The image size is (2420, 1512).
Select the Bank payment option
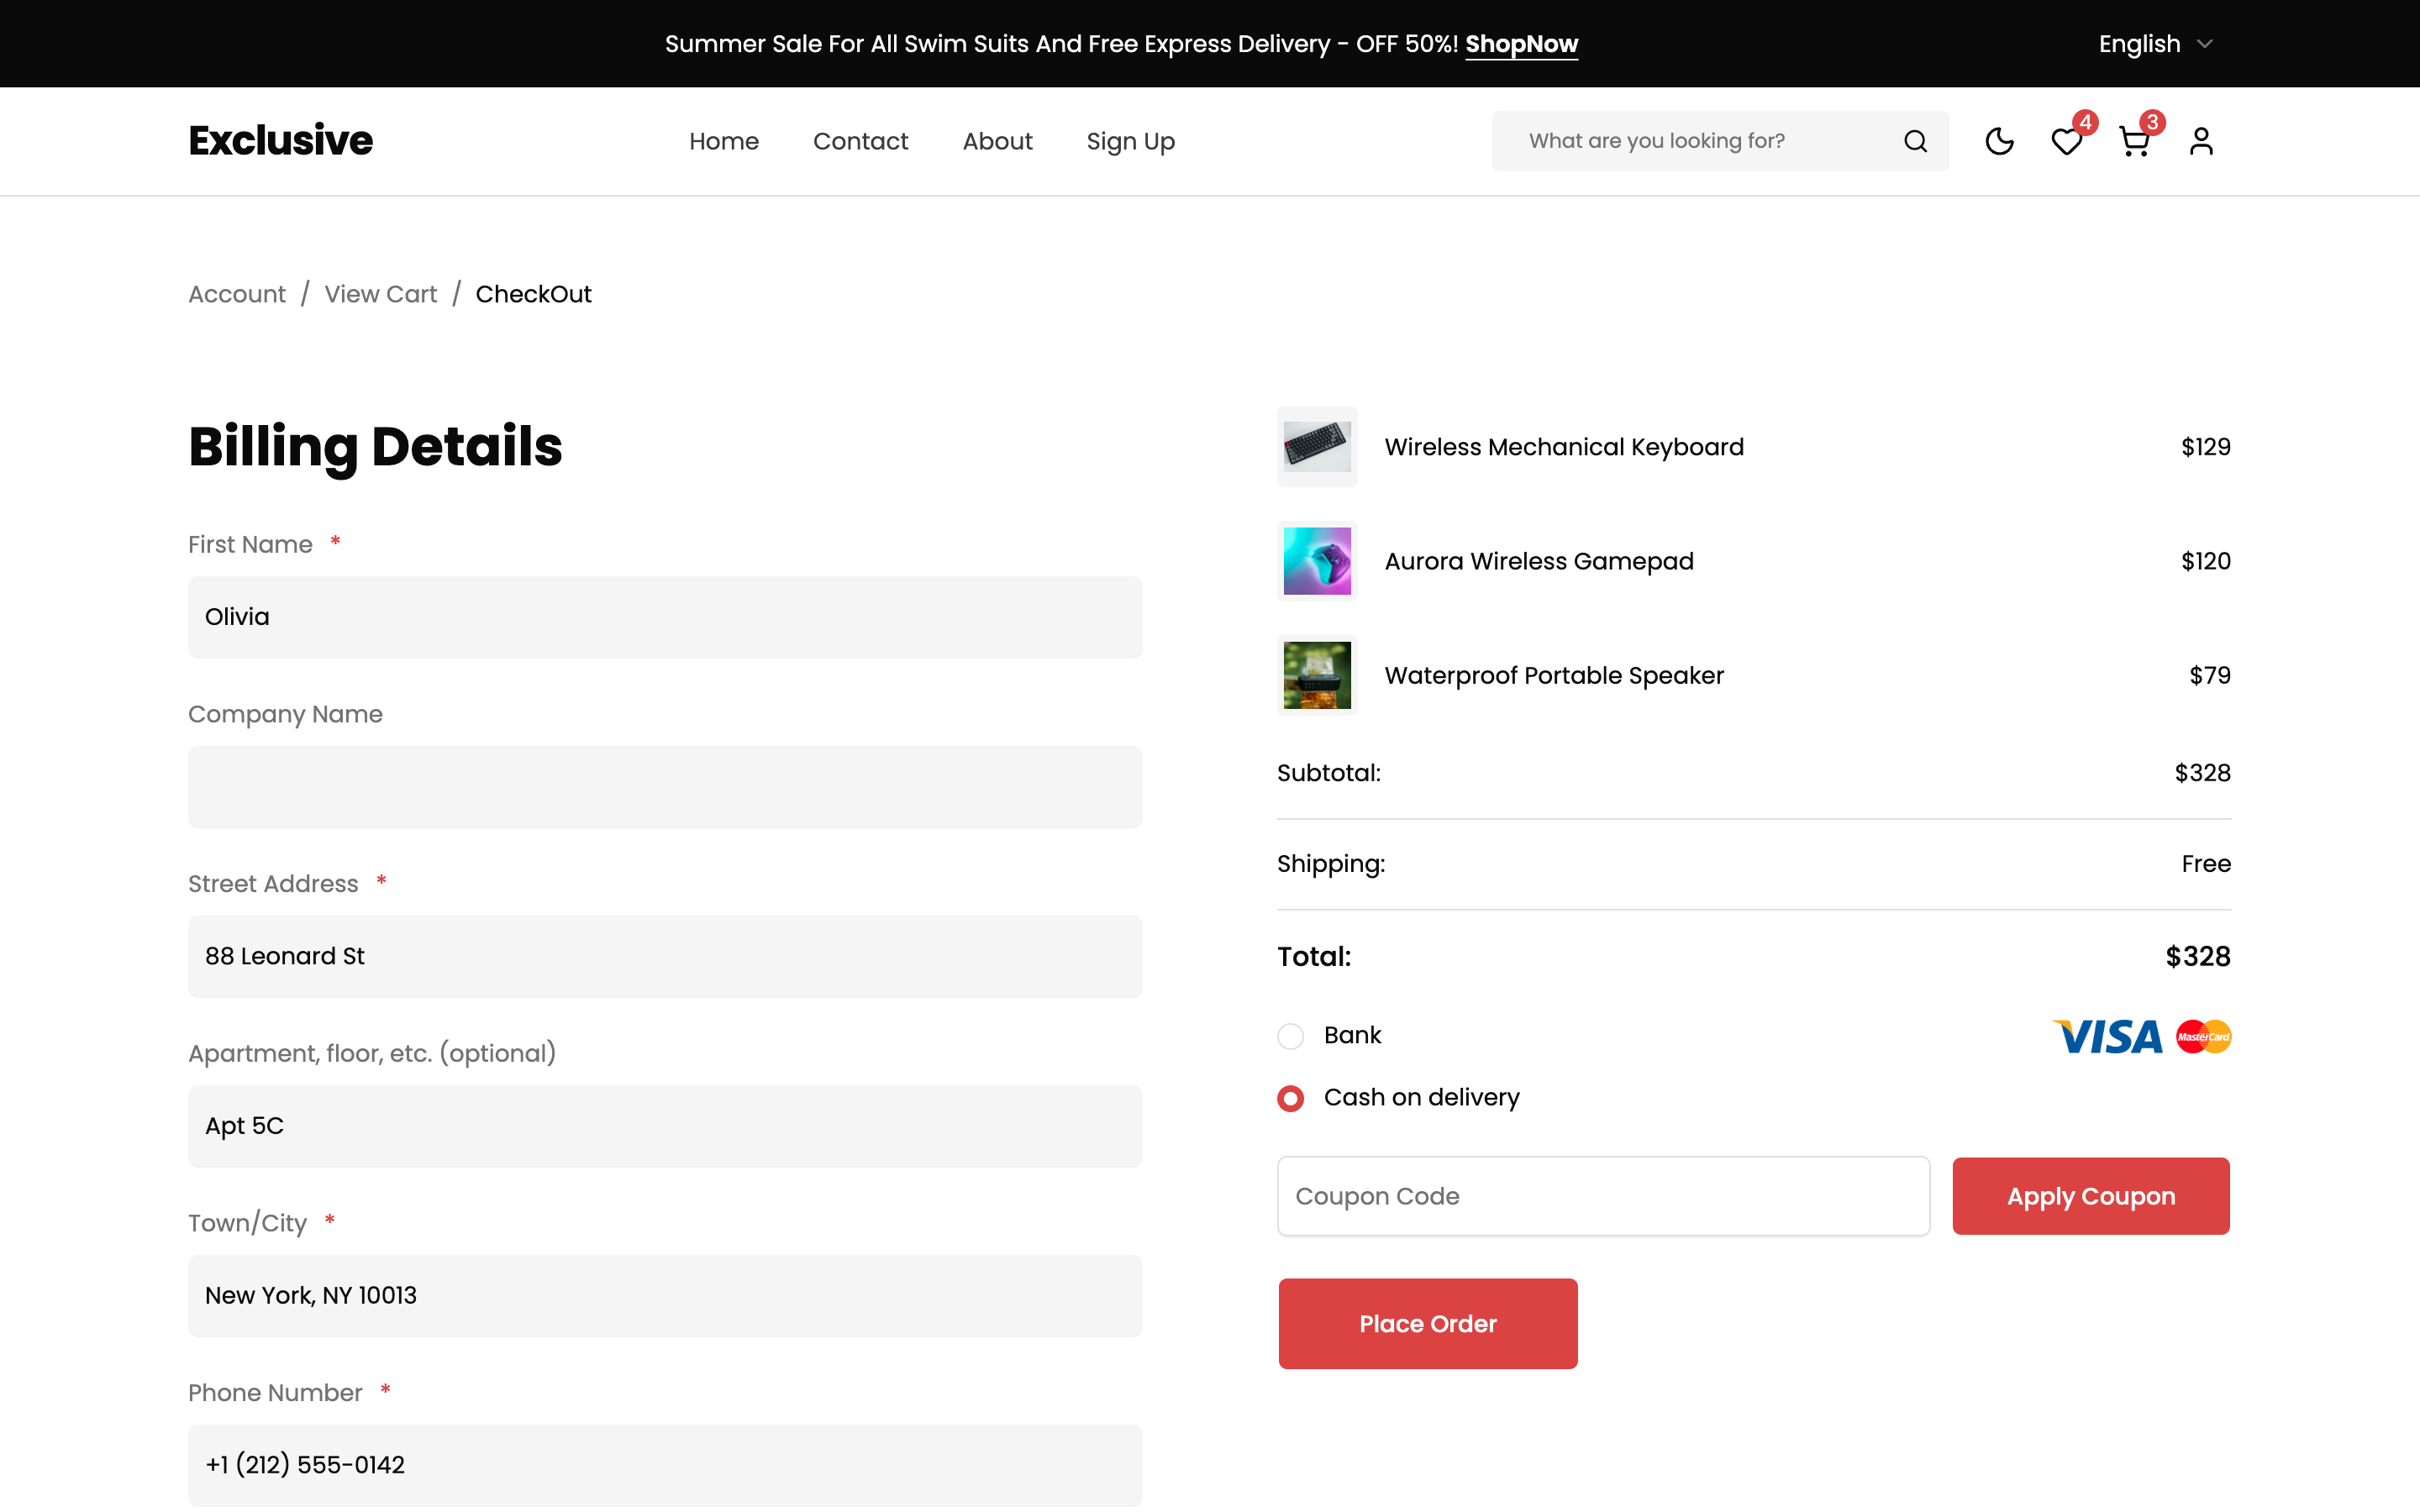[1291, 1036]
